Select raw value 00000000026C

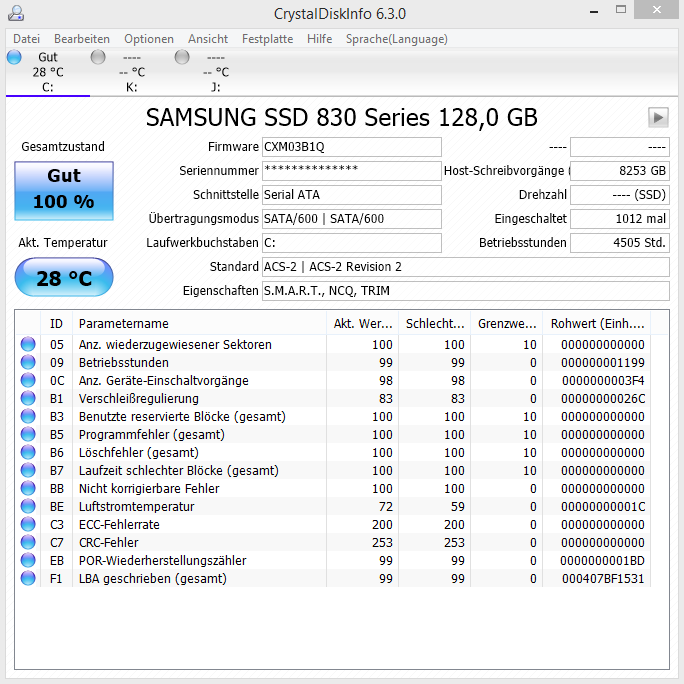click(603, 398)
